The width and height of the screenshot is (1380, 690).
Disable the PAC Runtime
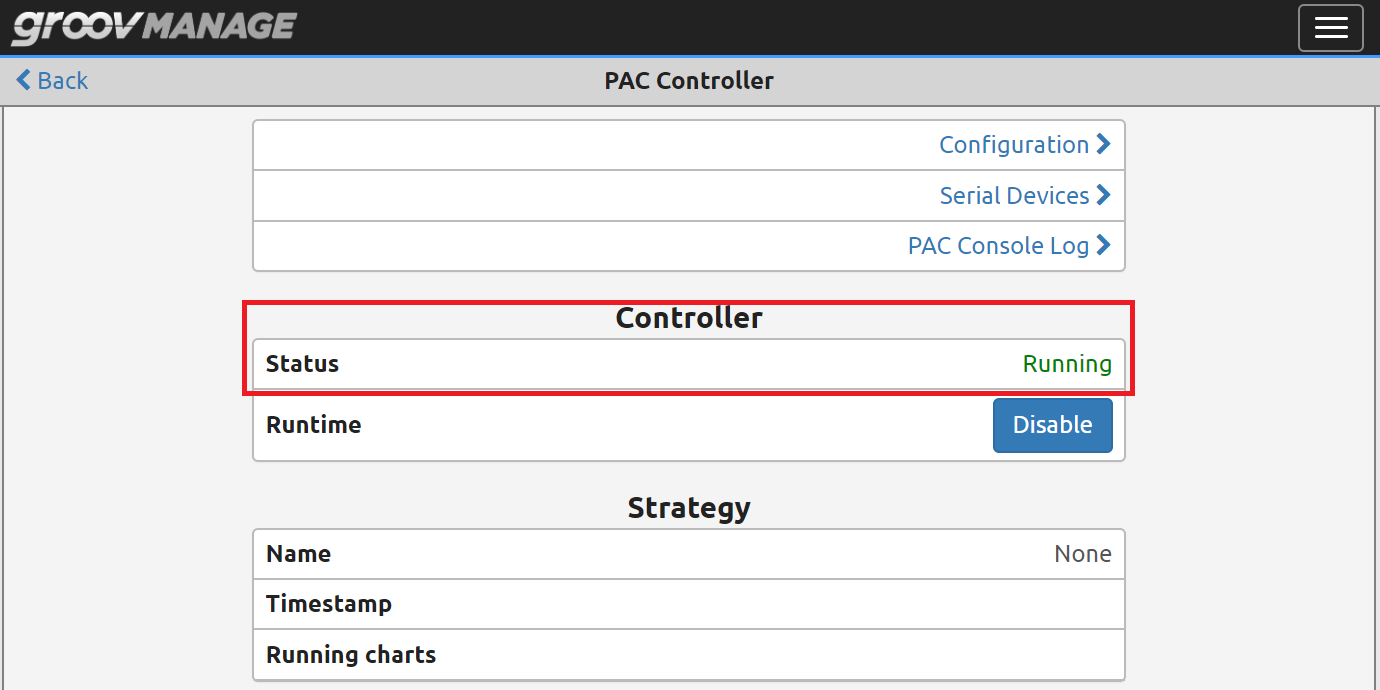point(1052,424)
